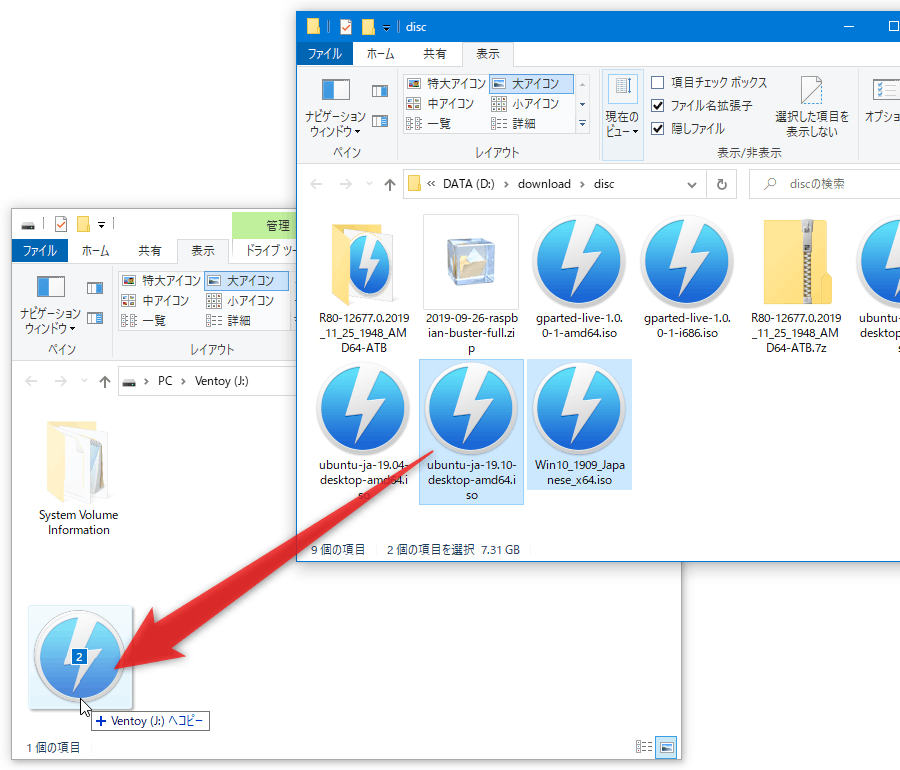The width and height of the screenshot is (900, 770).
Task: Go up one level in disc window
Action: 390,184
